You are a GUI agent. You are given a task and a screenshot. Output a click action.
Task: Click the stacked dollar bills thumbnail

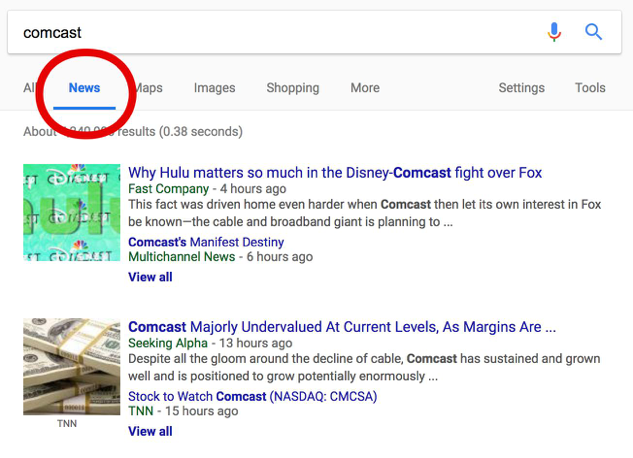point(72,366)
